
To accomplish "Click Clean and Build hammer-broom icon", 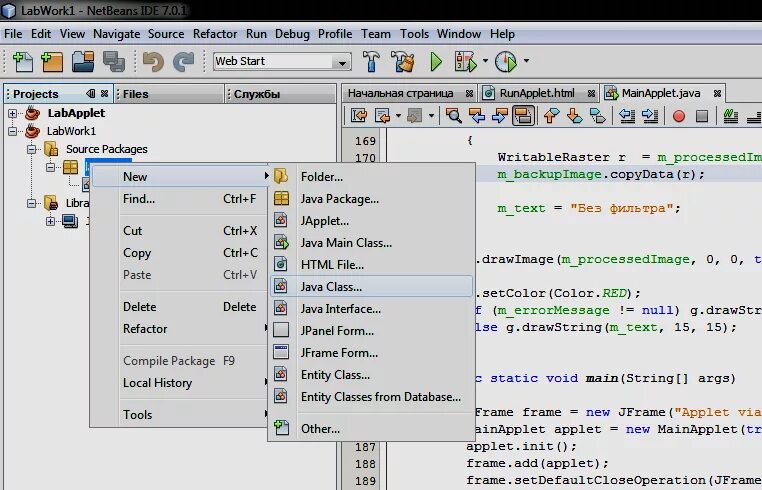I will [403, 62].
